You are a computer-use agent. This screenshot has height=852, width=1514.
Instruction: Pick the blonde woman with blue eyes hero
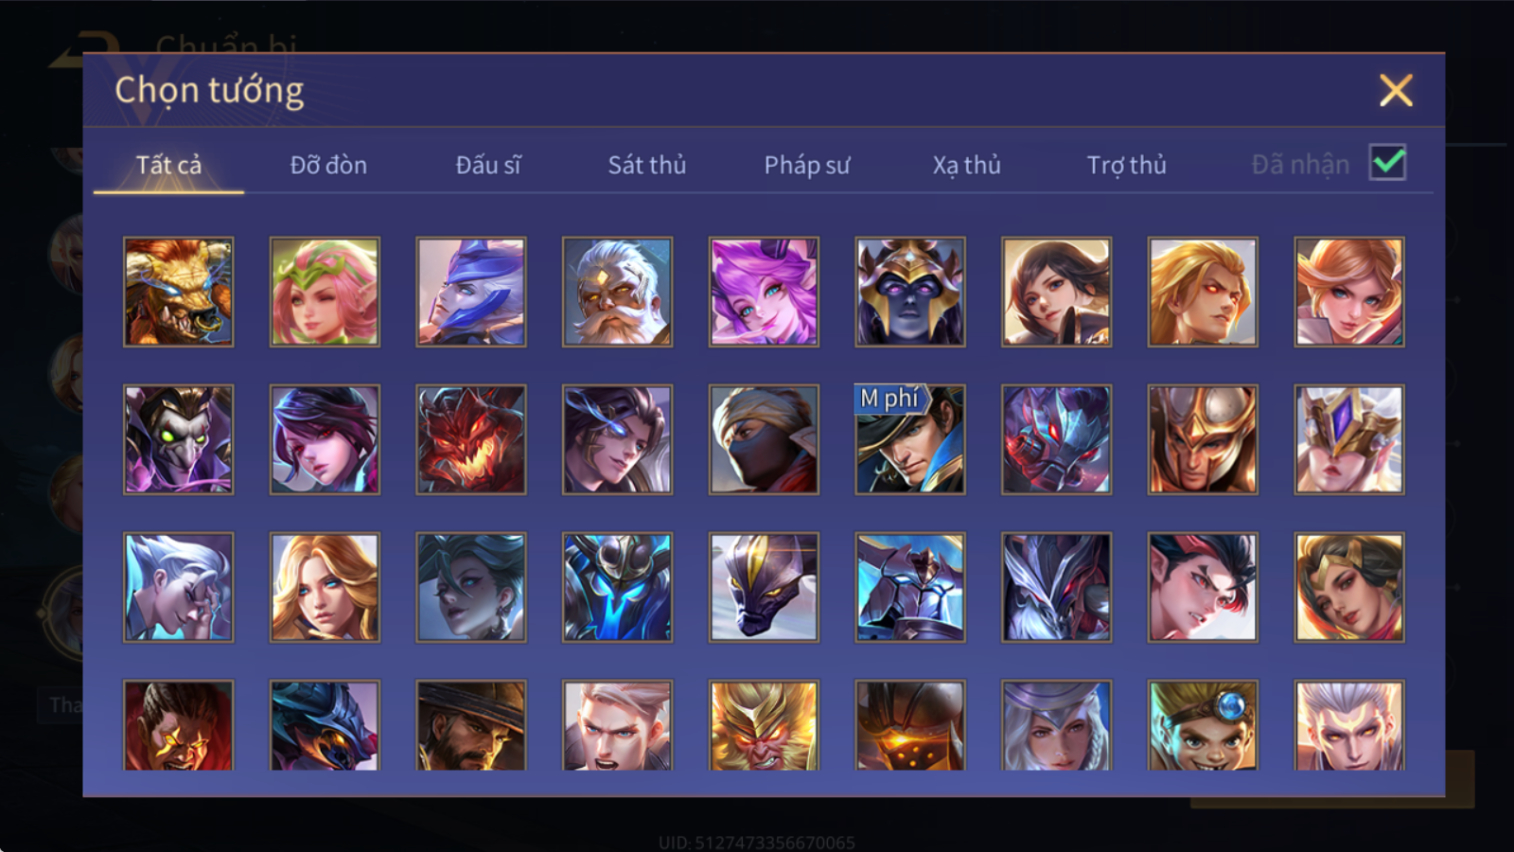pos(325,587)
